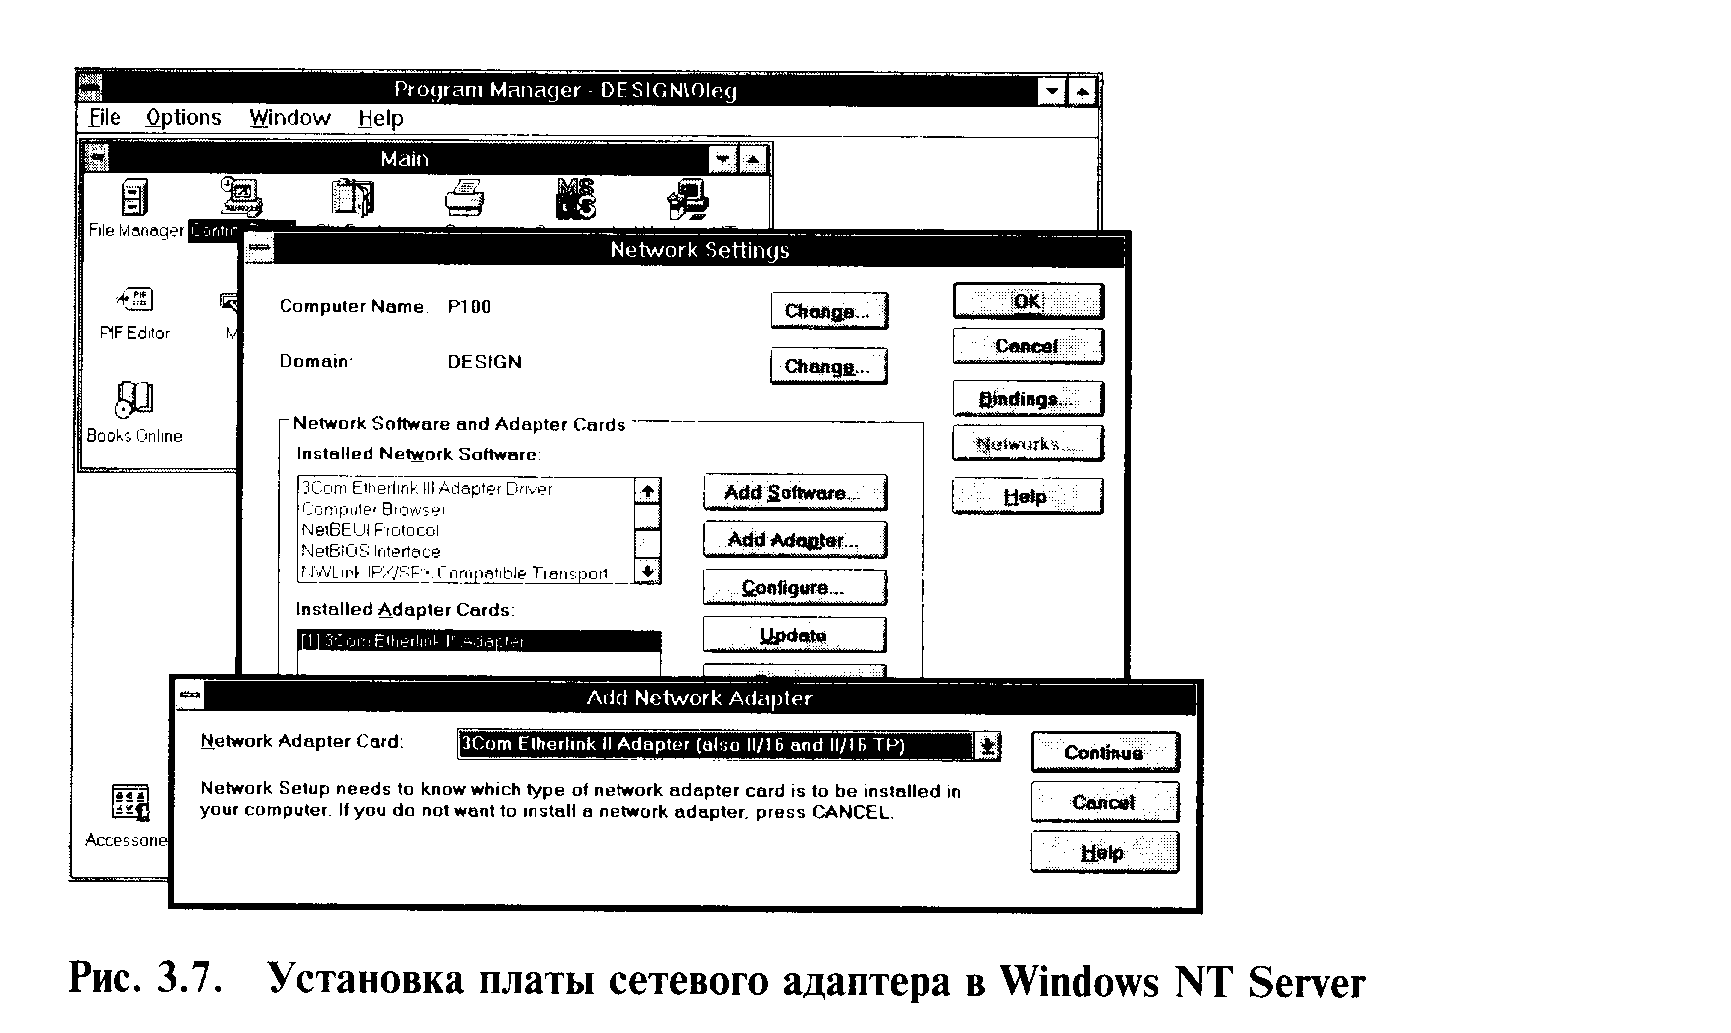Click software list scroll up arrow

coord(648,491)
